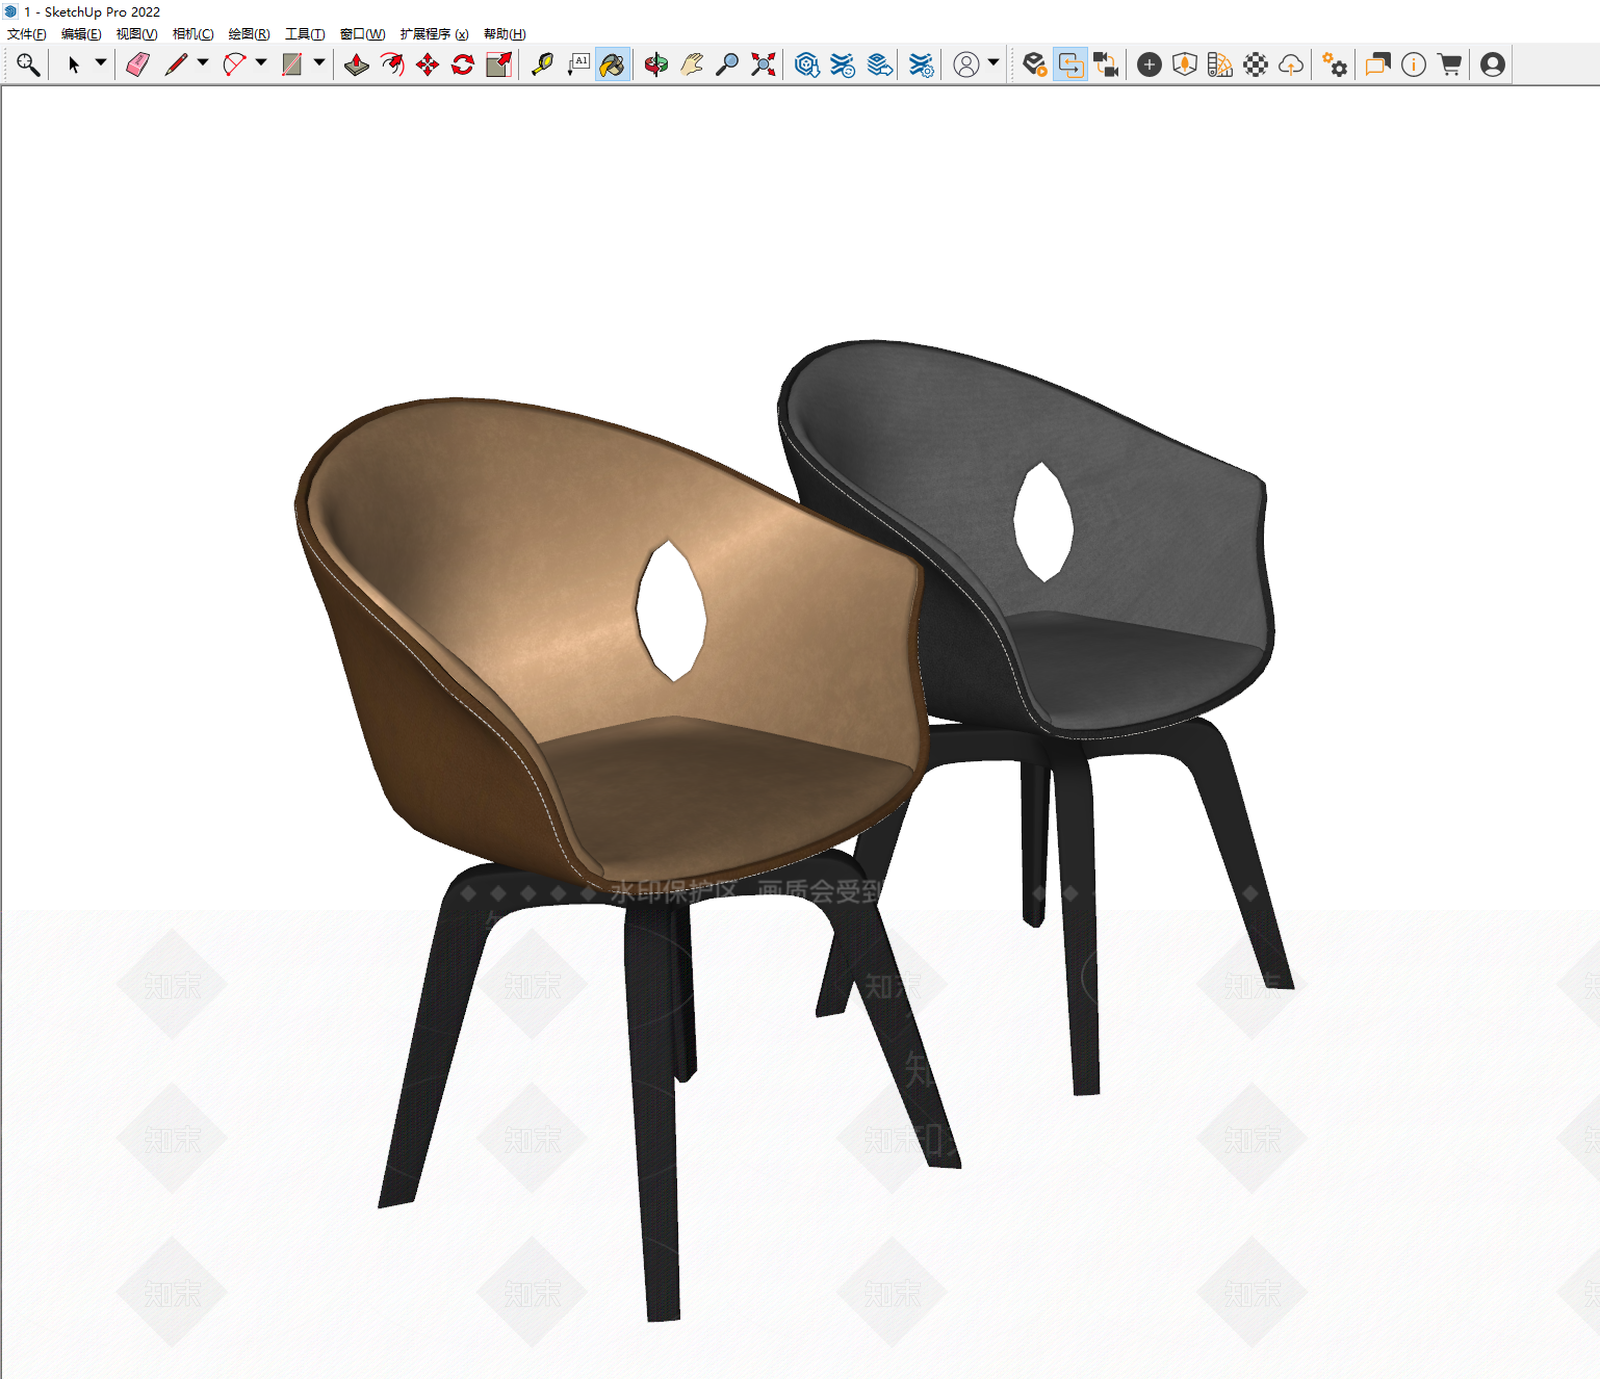
Task: Activate the Pan hand tool
Action: (x=692, y=65)
